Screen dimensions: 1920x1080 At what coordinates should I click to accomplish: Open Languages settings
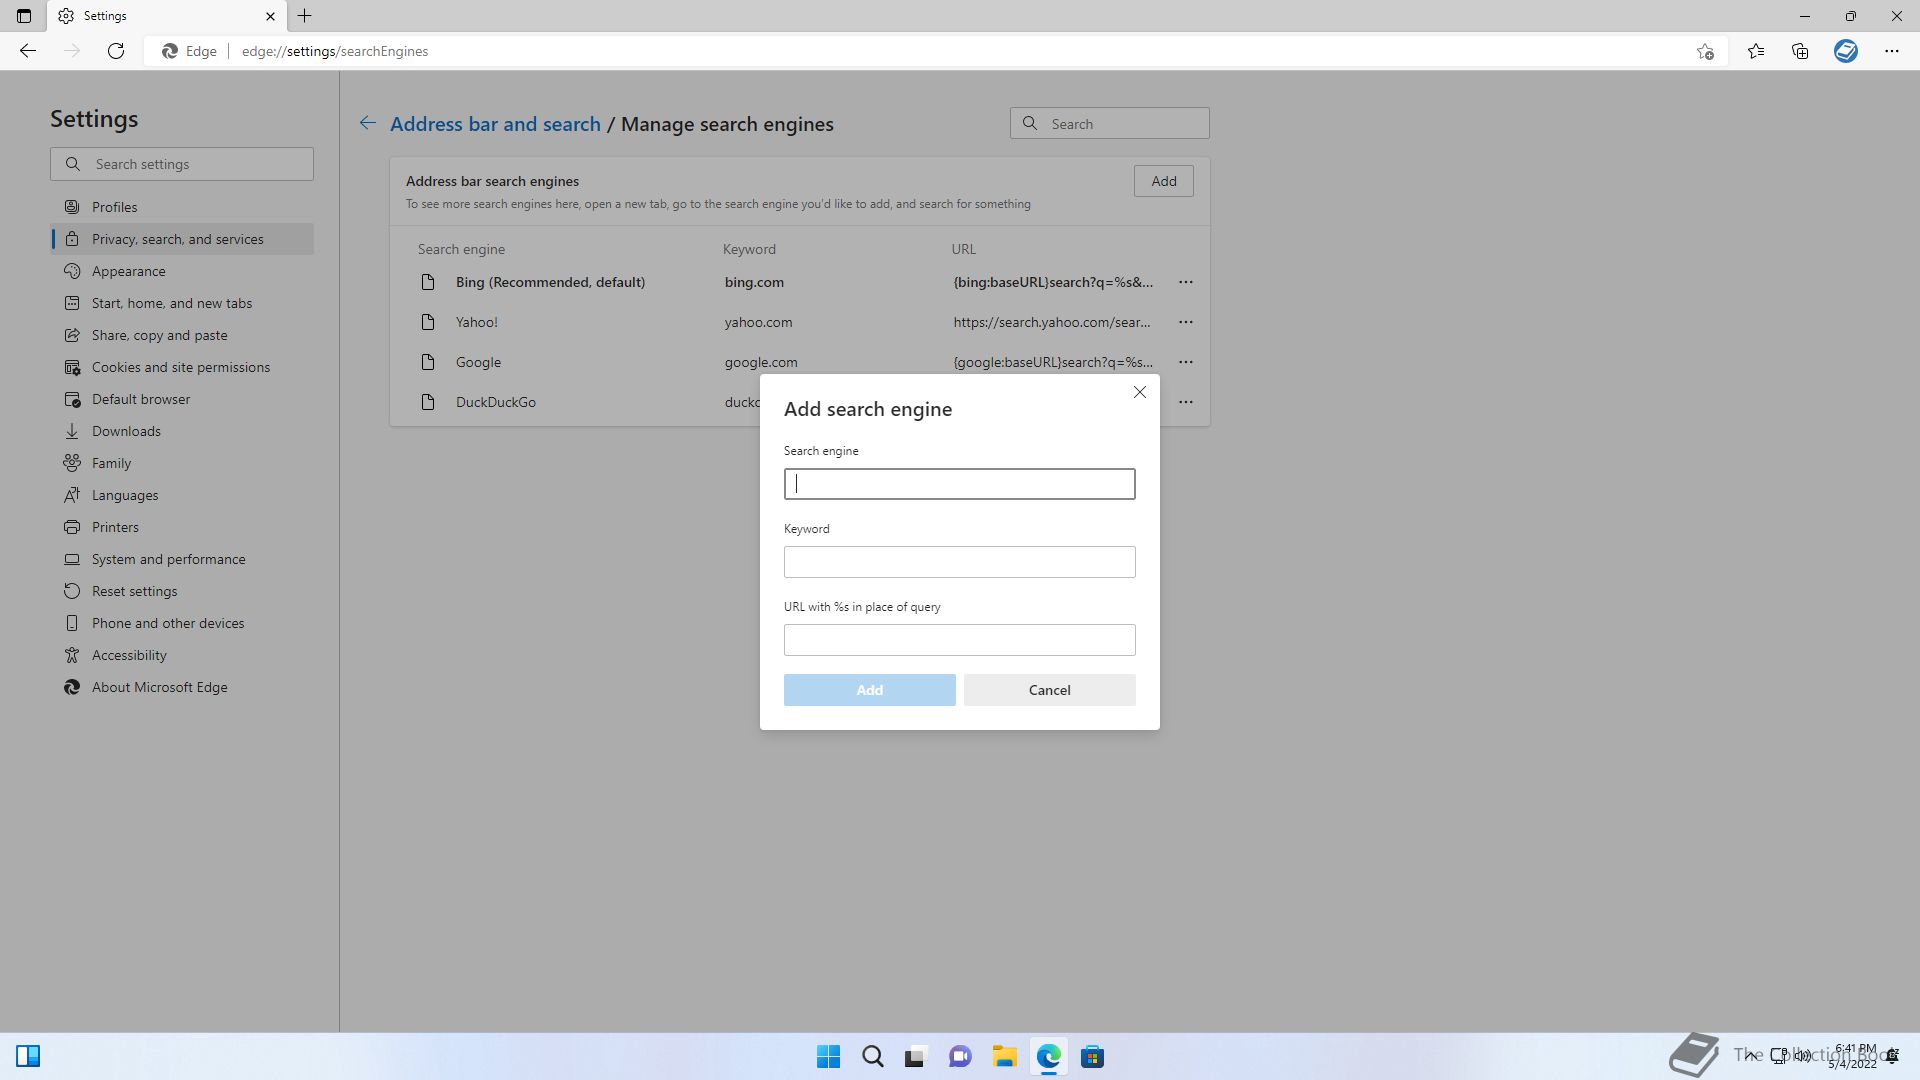tap(182, 495)
